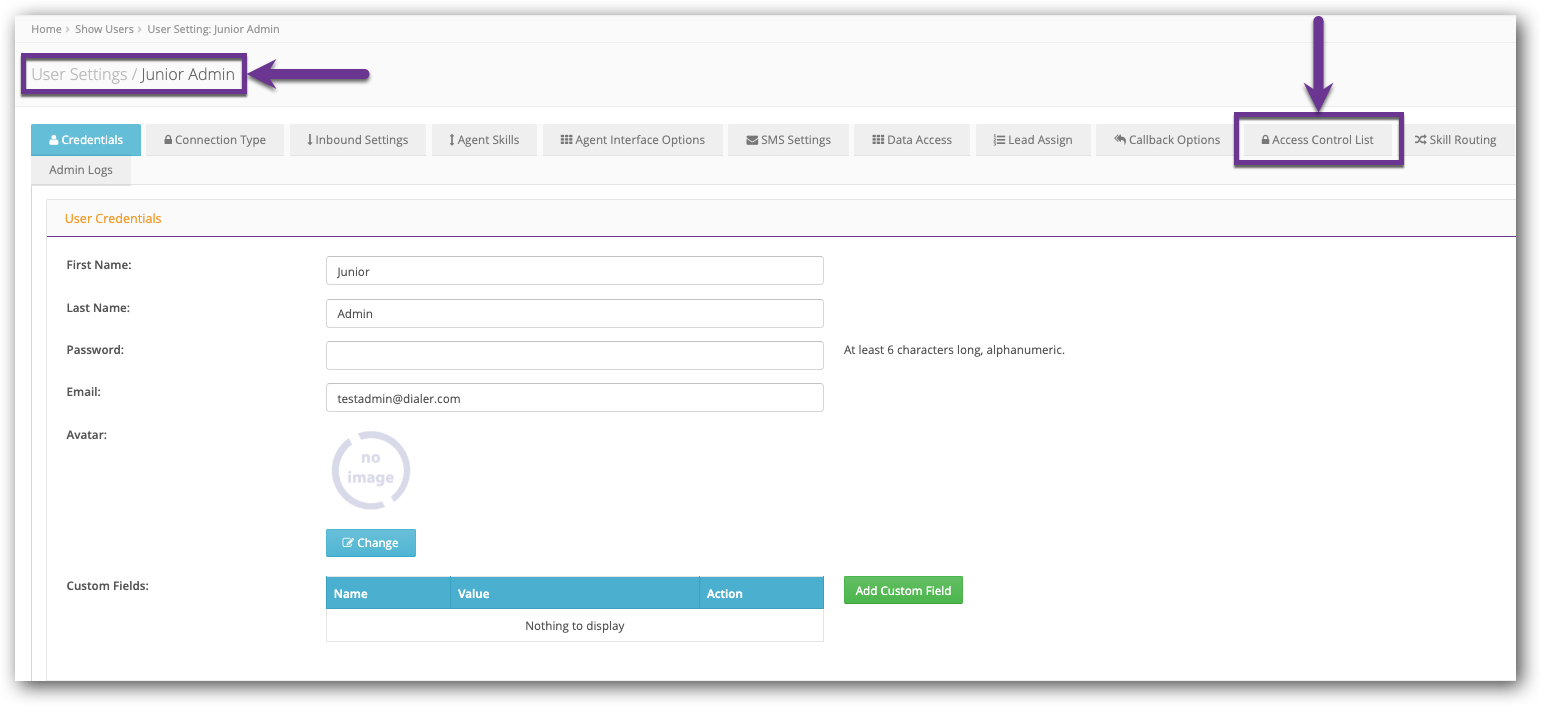Open the Inbound Settings tab

pos(357,140)
